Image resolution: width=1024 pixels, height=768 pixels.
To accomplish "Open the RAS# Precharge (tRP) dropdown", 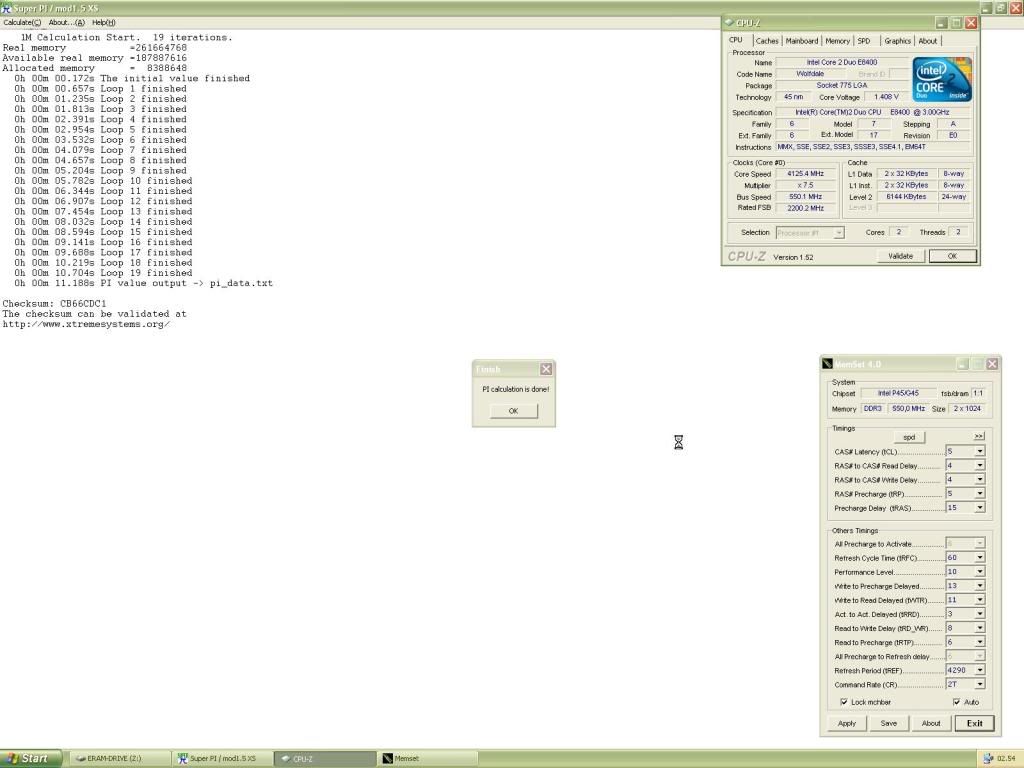I will point(980,494).
